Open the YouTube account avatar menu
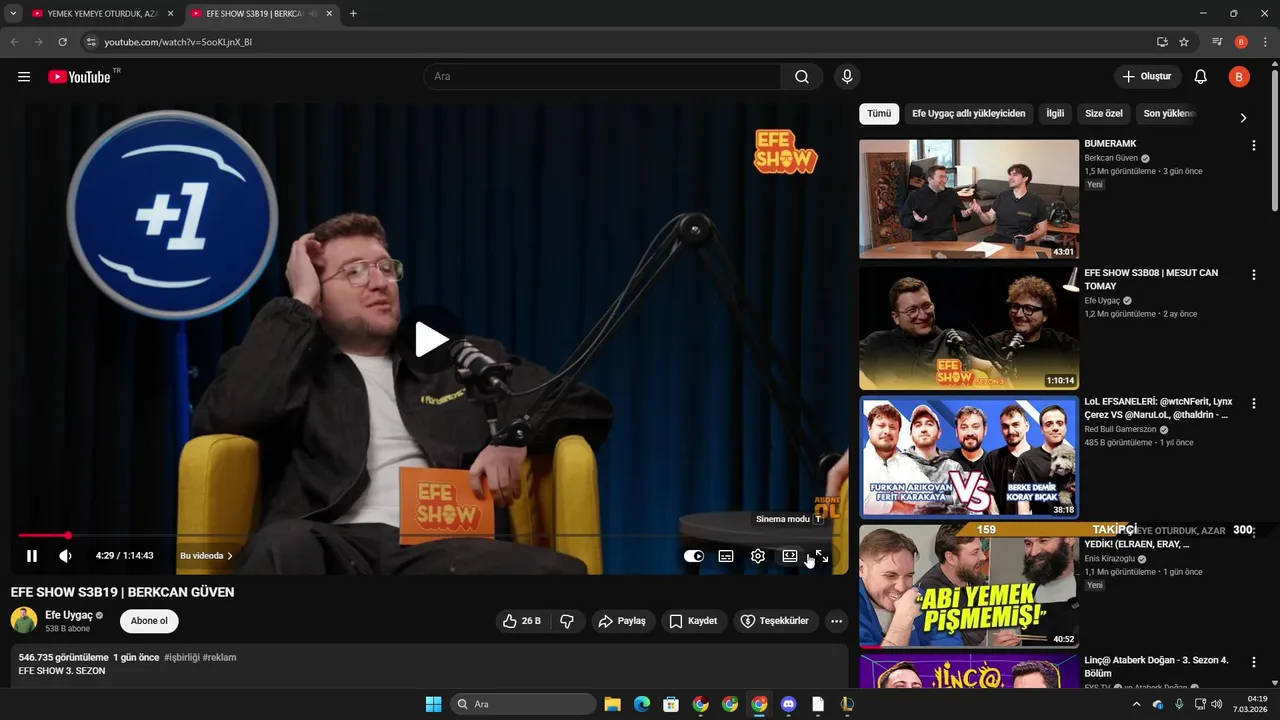Image resolution: width=1280 pixels, height=720 pixels. click(1239, 77)
